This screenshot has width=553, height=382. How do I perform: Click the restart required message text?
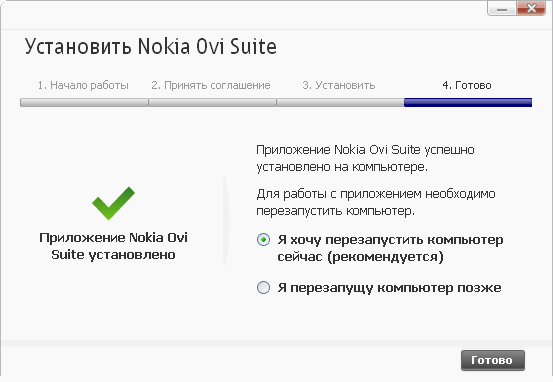[x=376, y=202]
